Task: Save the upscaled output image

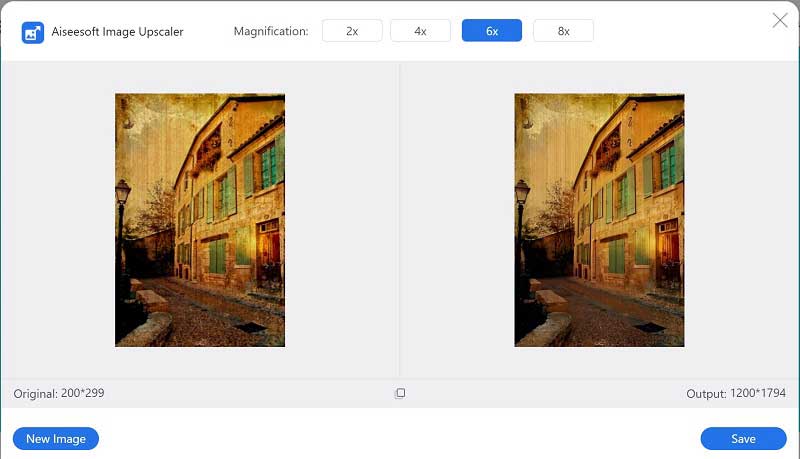Action: click(x=743, y=438)
